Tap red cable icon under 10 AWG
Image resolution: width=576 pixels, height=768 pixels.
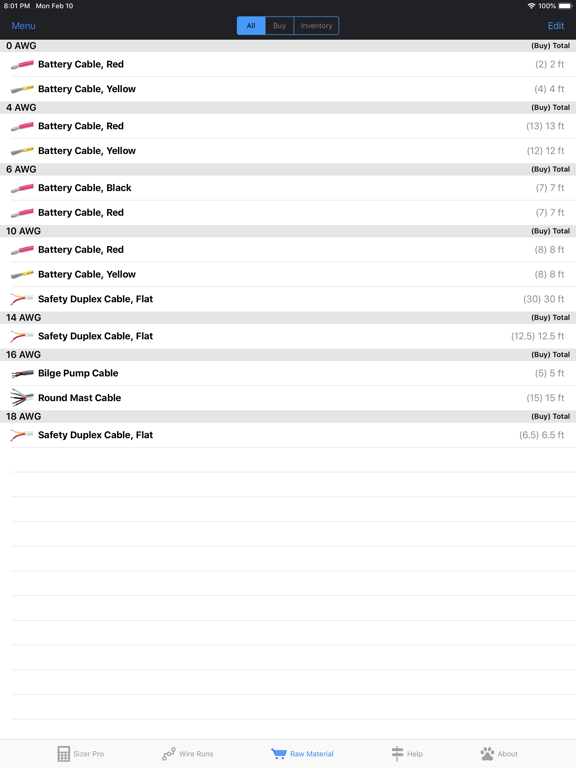coord(22,250)
